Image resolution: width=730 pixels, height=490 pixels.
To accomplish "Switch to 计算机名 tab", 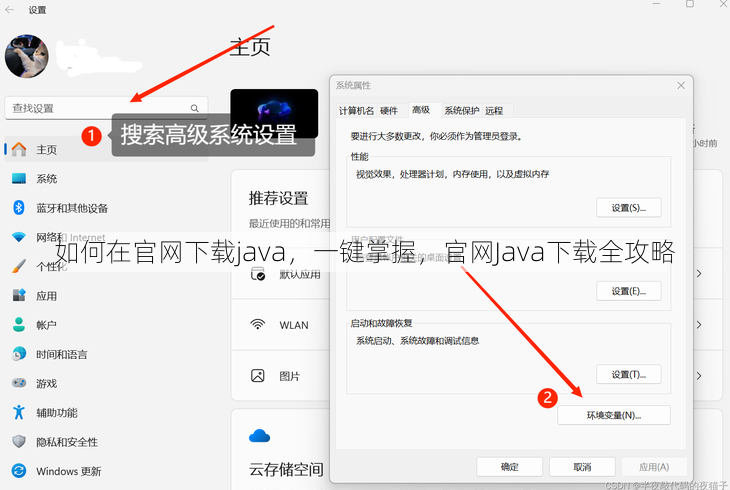I will click(356, 110).
